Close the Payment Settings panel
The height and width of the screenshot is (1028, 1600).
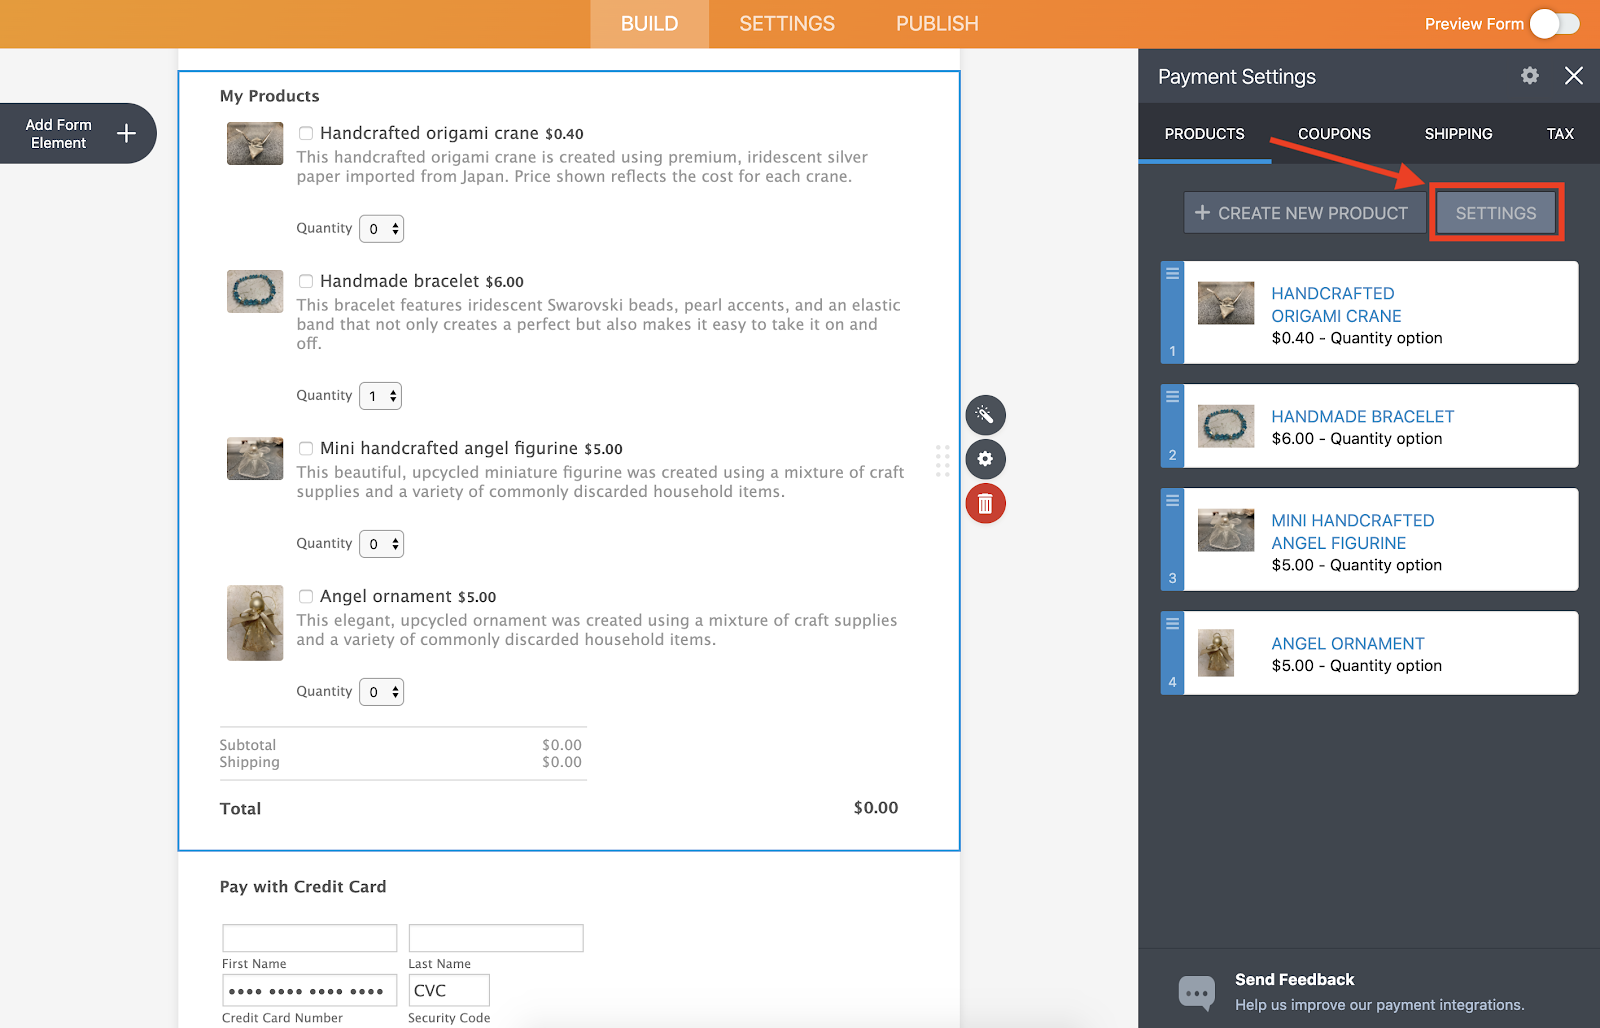[1574, 76]
